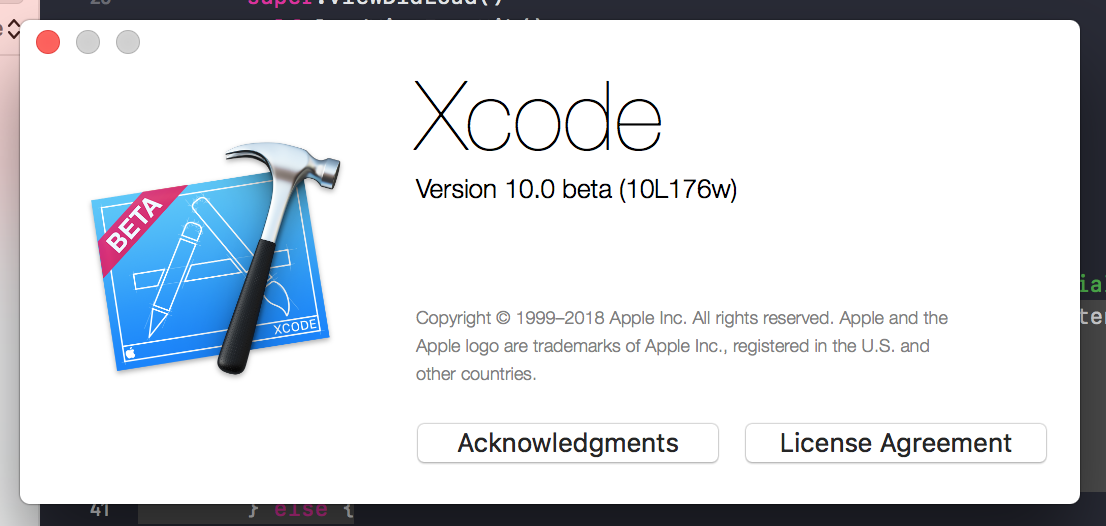The image size is (1106, 526).
Task: Open the License Agreement
Action: pyautogui.click(x=896, y=443)
